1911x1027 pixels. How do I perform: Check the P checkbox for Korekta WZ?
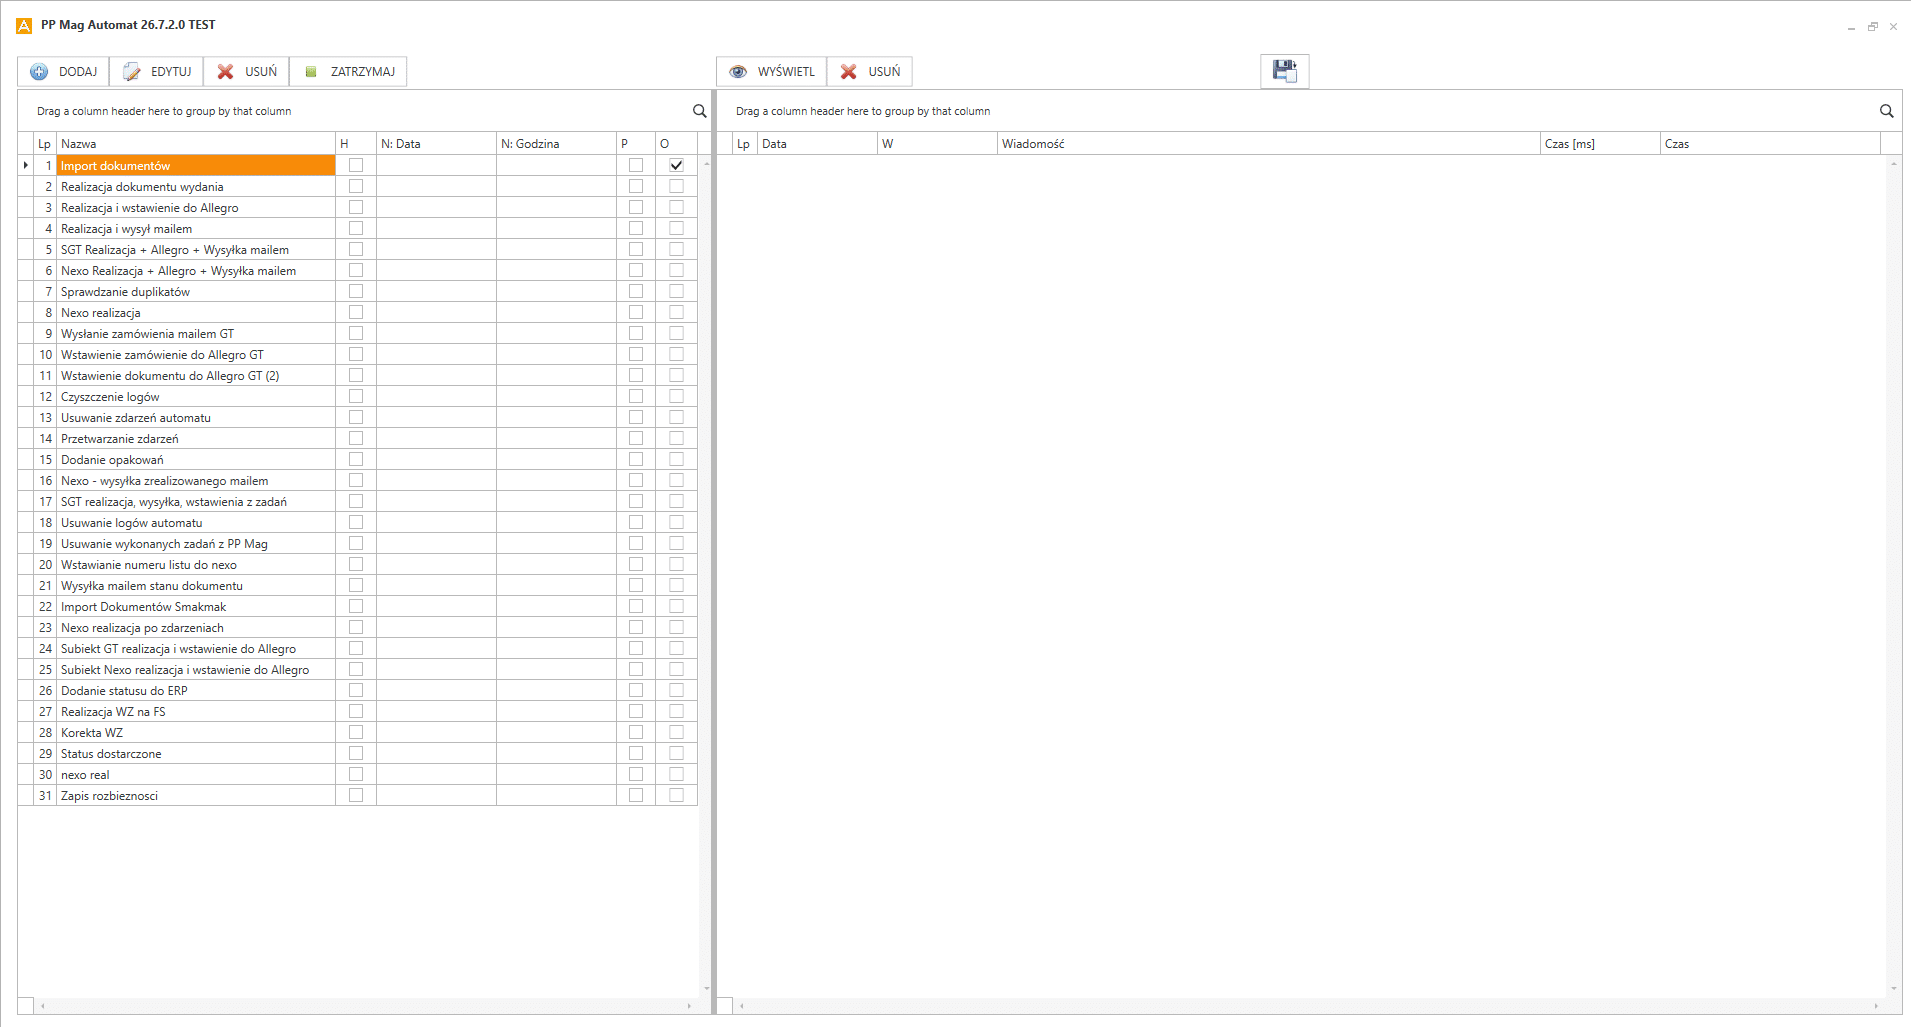[636, 732]
